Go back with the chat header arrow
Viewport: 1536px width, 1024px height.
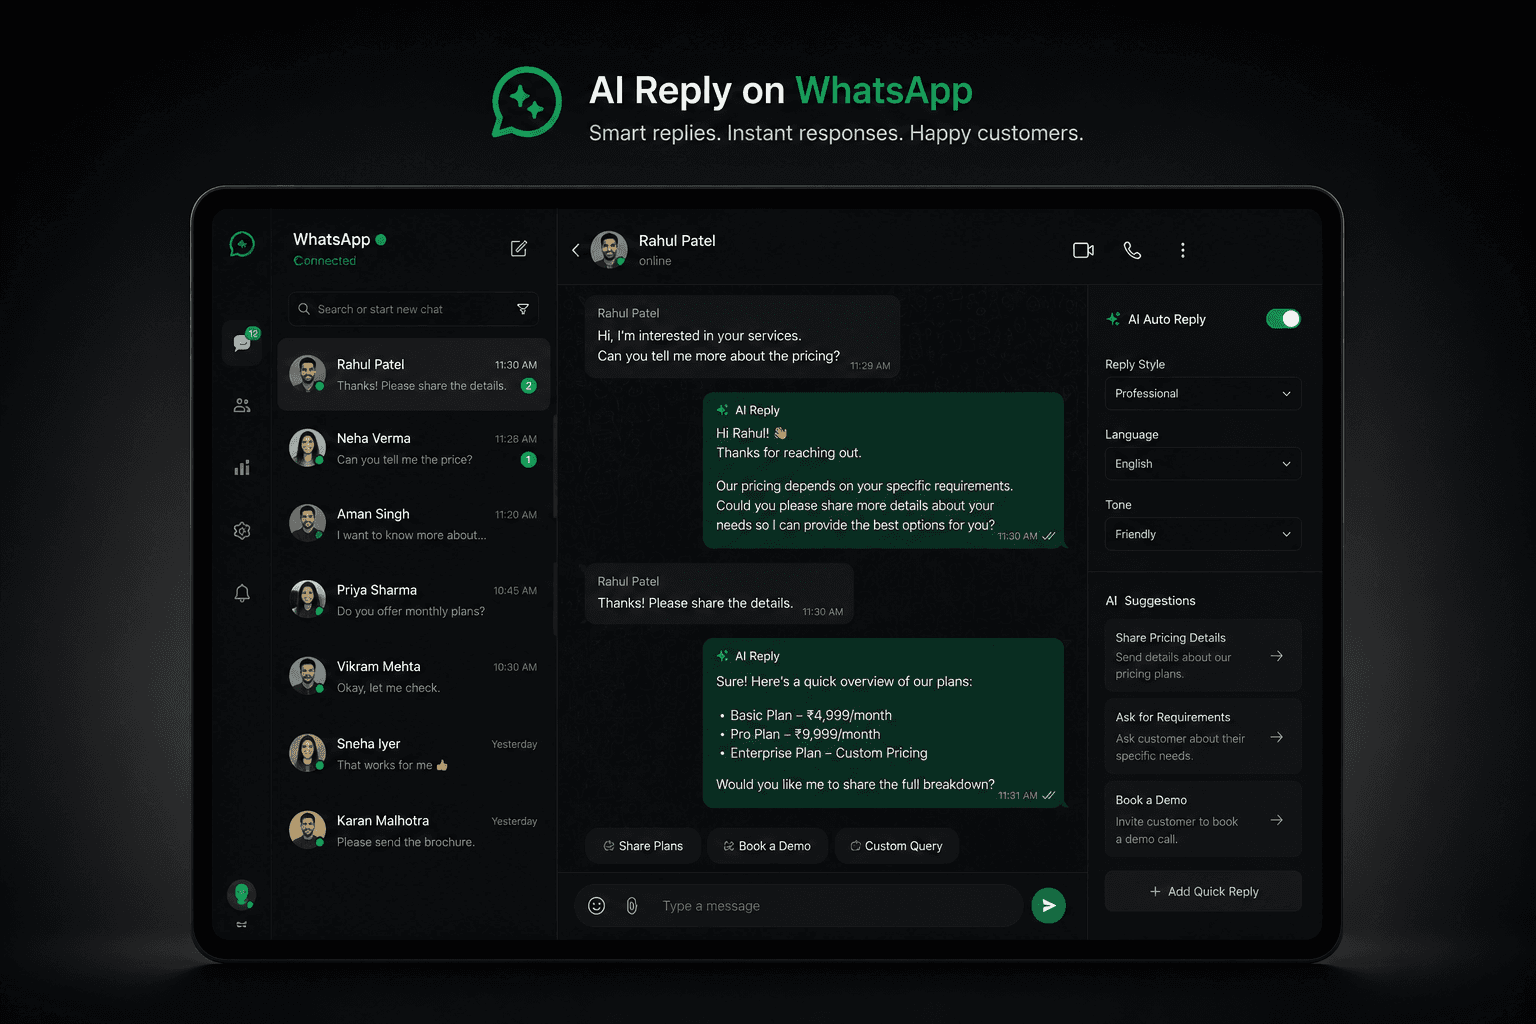click(575, 250)
